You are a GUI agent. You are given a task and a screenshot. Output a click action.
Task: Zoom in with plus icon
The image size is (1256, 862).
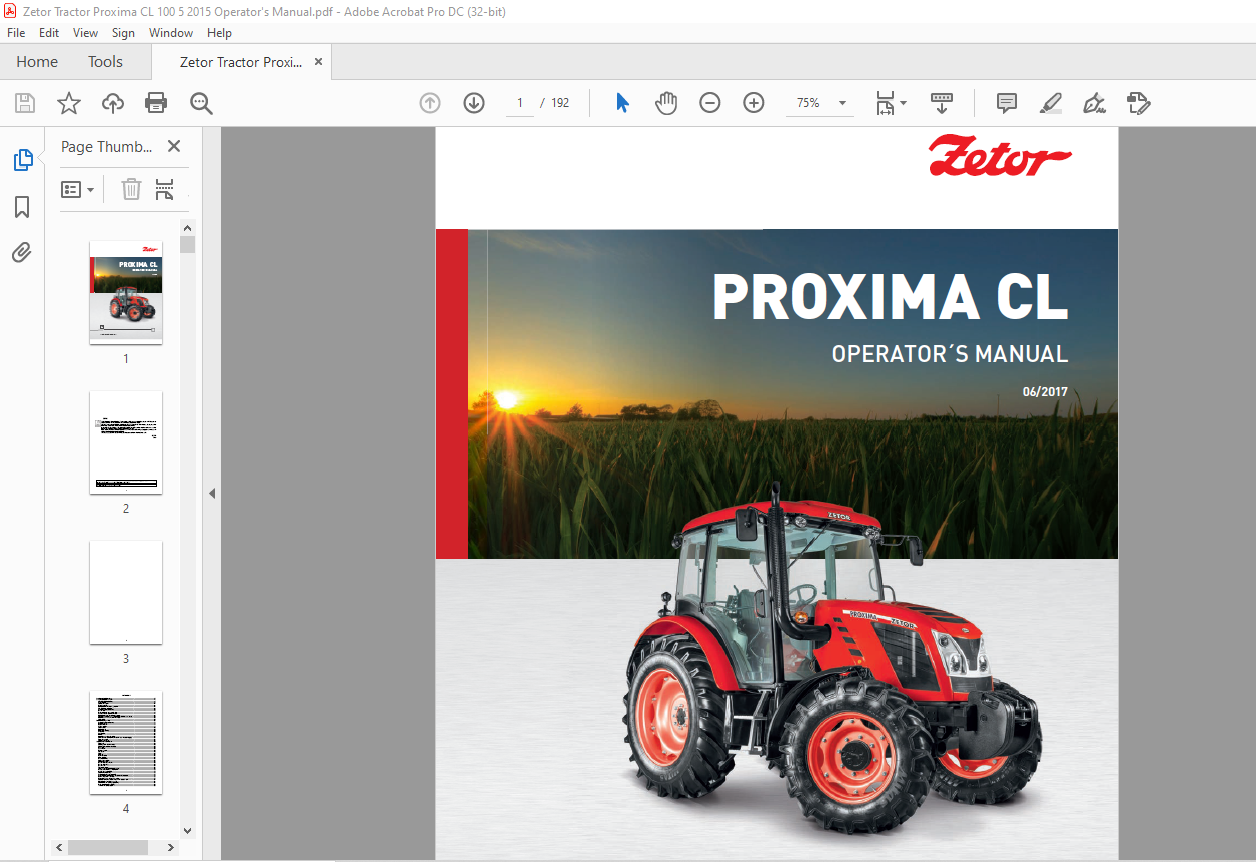tap(754, 103)
